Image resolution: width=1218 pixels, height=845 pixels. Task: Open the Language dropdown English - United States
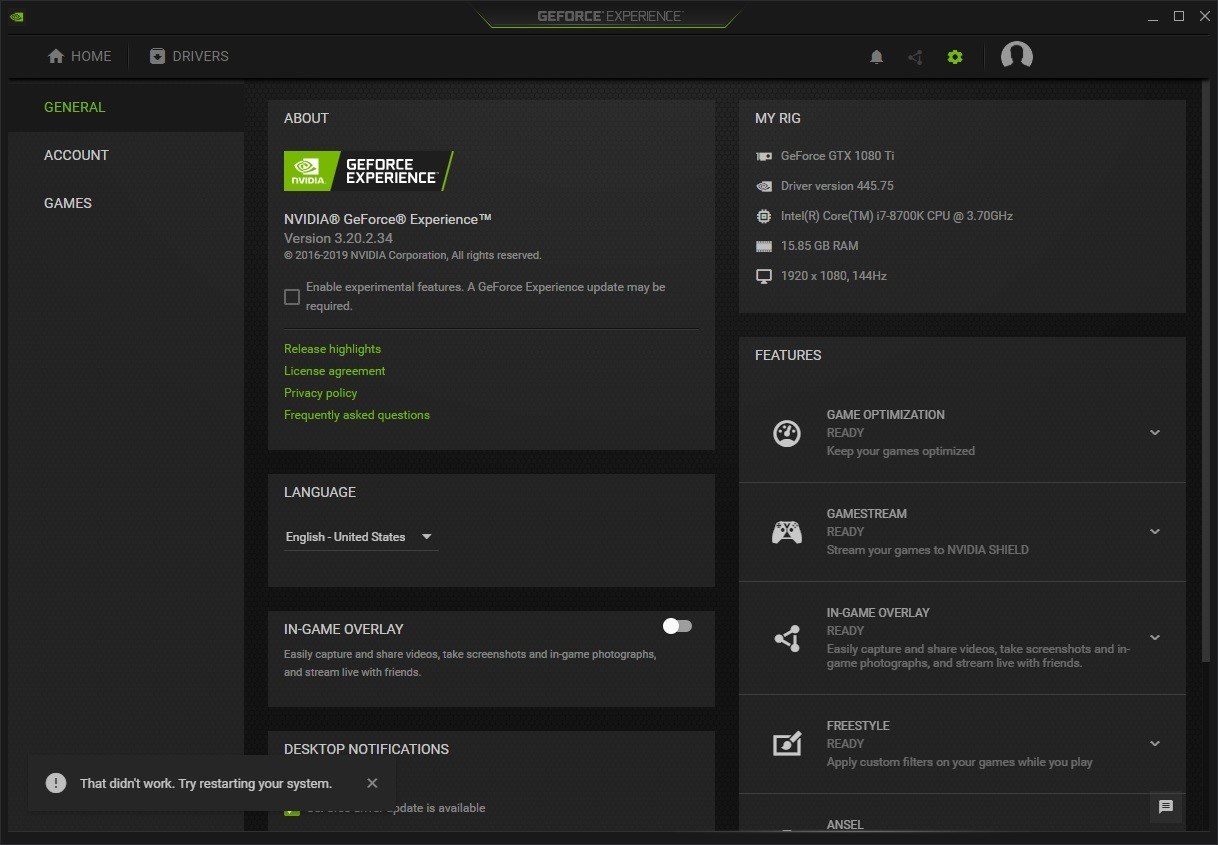tap(360, 537)
